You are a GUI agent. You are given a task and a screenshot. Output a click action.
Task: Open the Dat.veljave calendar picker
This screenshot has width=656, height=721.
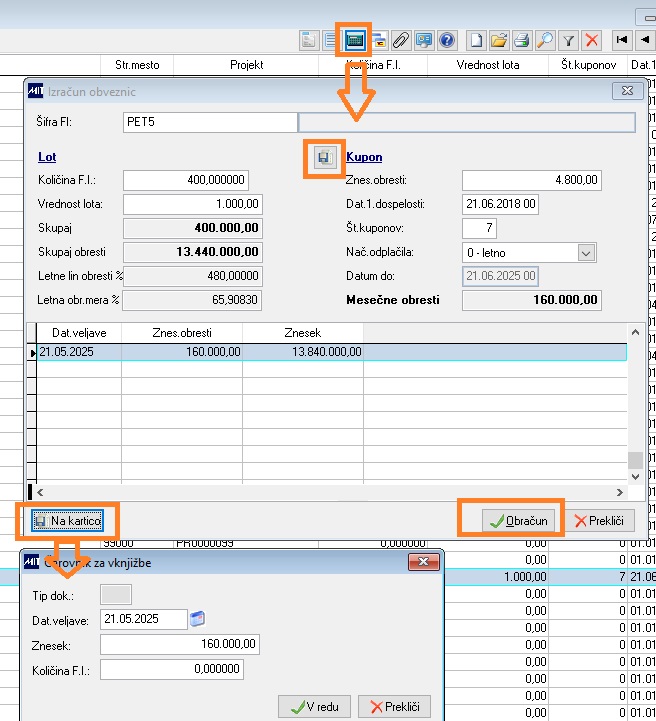coord(197,619)
